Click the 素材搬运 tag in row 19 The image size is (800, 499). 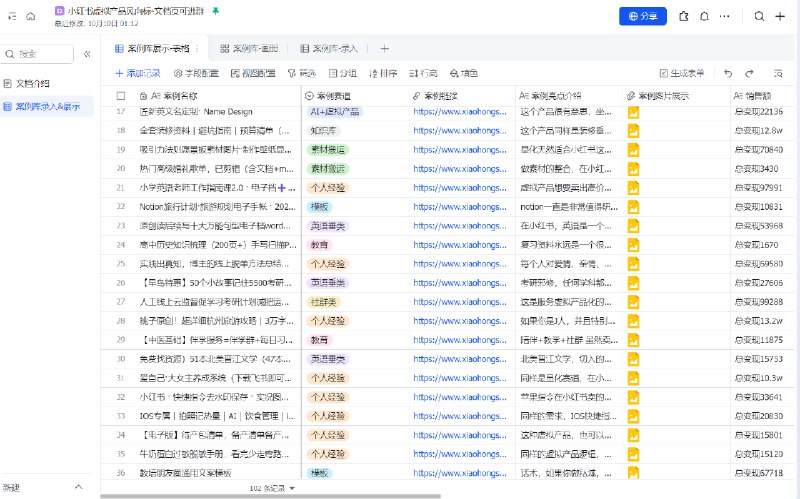click(x=328, y=149)
